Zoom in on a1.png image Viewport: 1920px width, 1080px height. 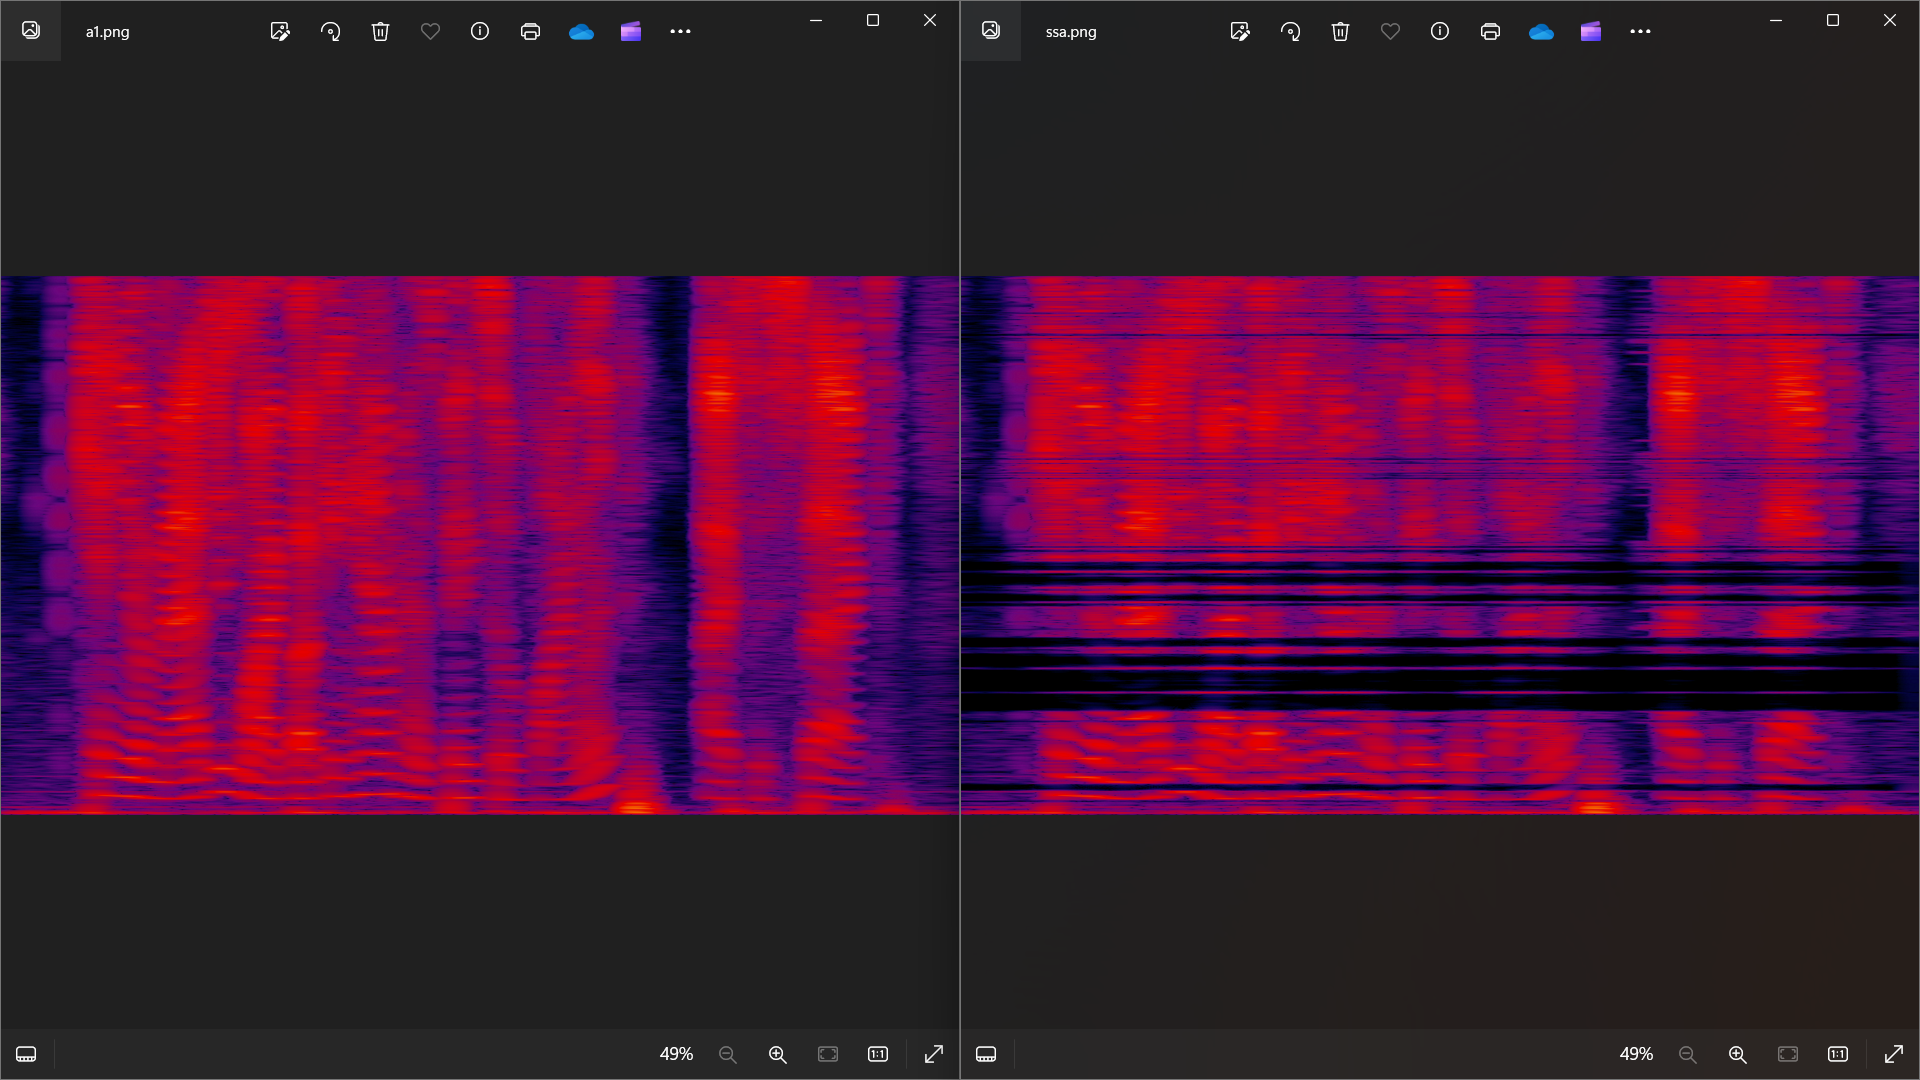pos(778,1054)
